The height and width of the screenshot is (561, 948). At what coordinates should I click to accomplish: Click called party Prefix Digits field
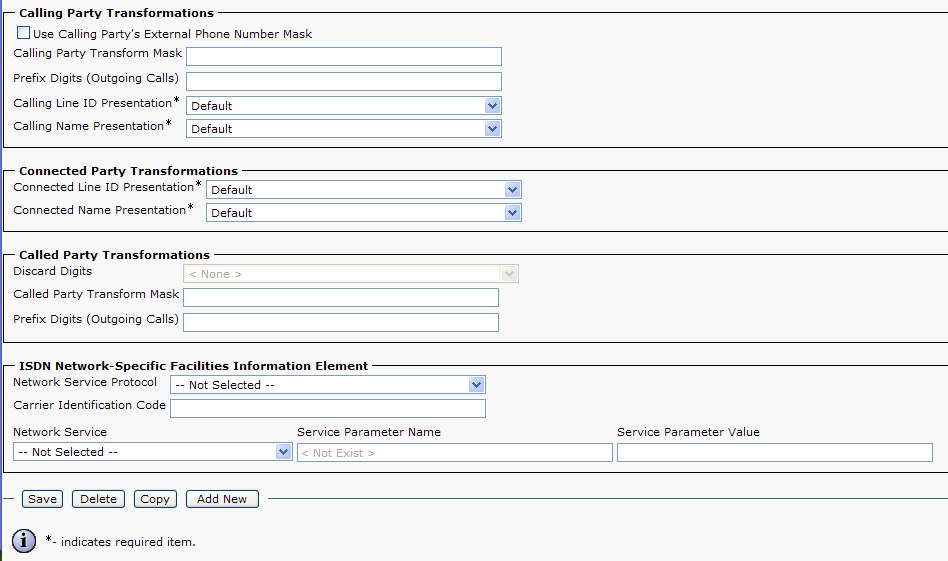pyautogui.click(x=340, y=322)
